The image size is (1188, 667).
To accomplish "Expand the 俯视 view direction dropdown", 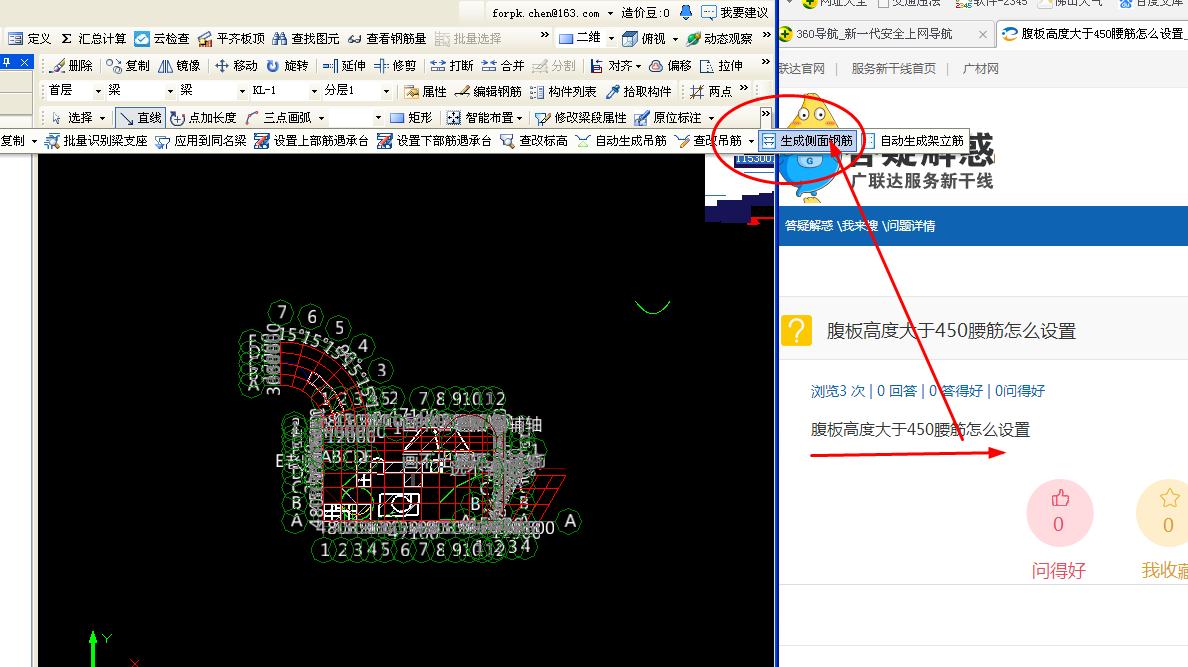I will 674,39.
